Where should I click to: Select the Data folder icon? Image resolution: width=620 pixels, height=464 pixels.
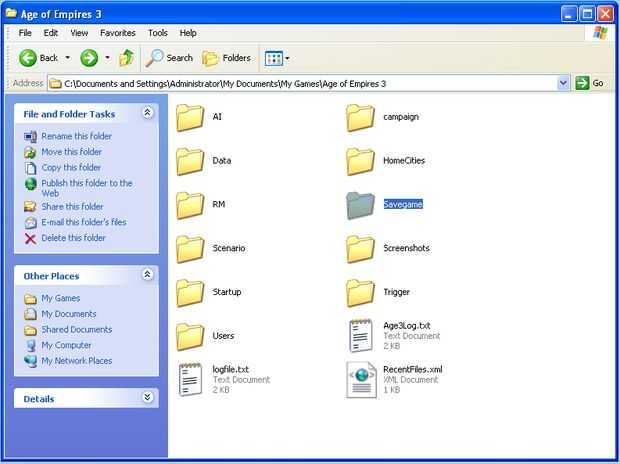(190, 161)
